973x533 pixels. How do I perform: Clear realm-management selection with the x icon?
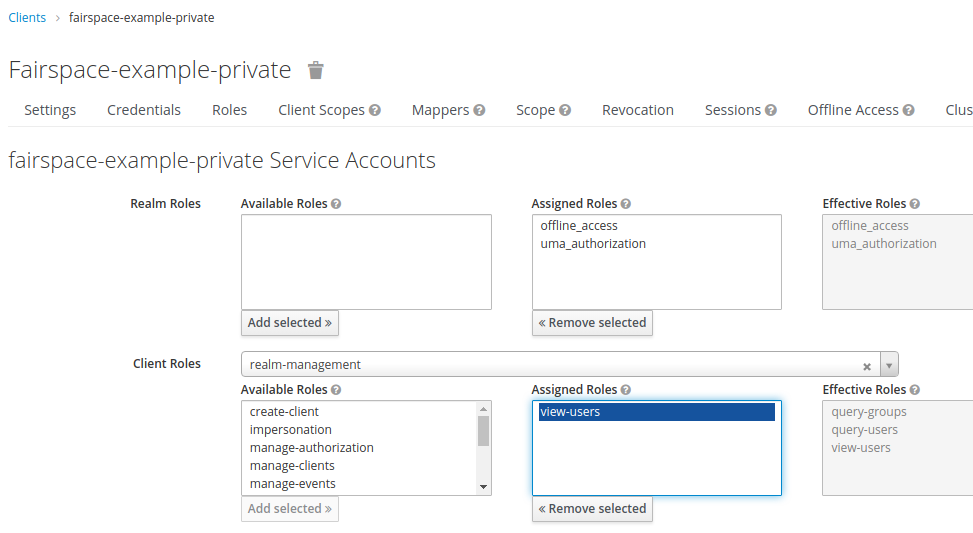coord(867,365)
